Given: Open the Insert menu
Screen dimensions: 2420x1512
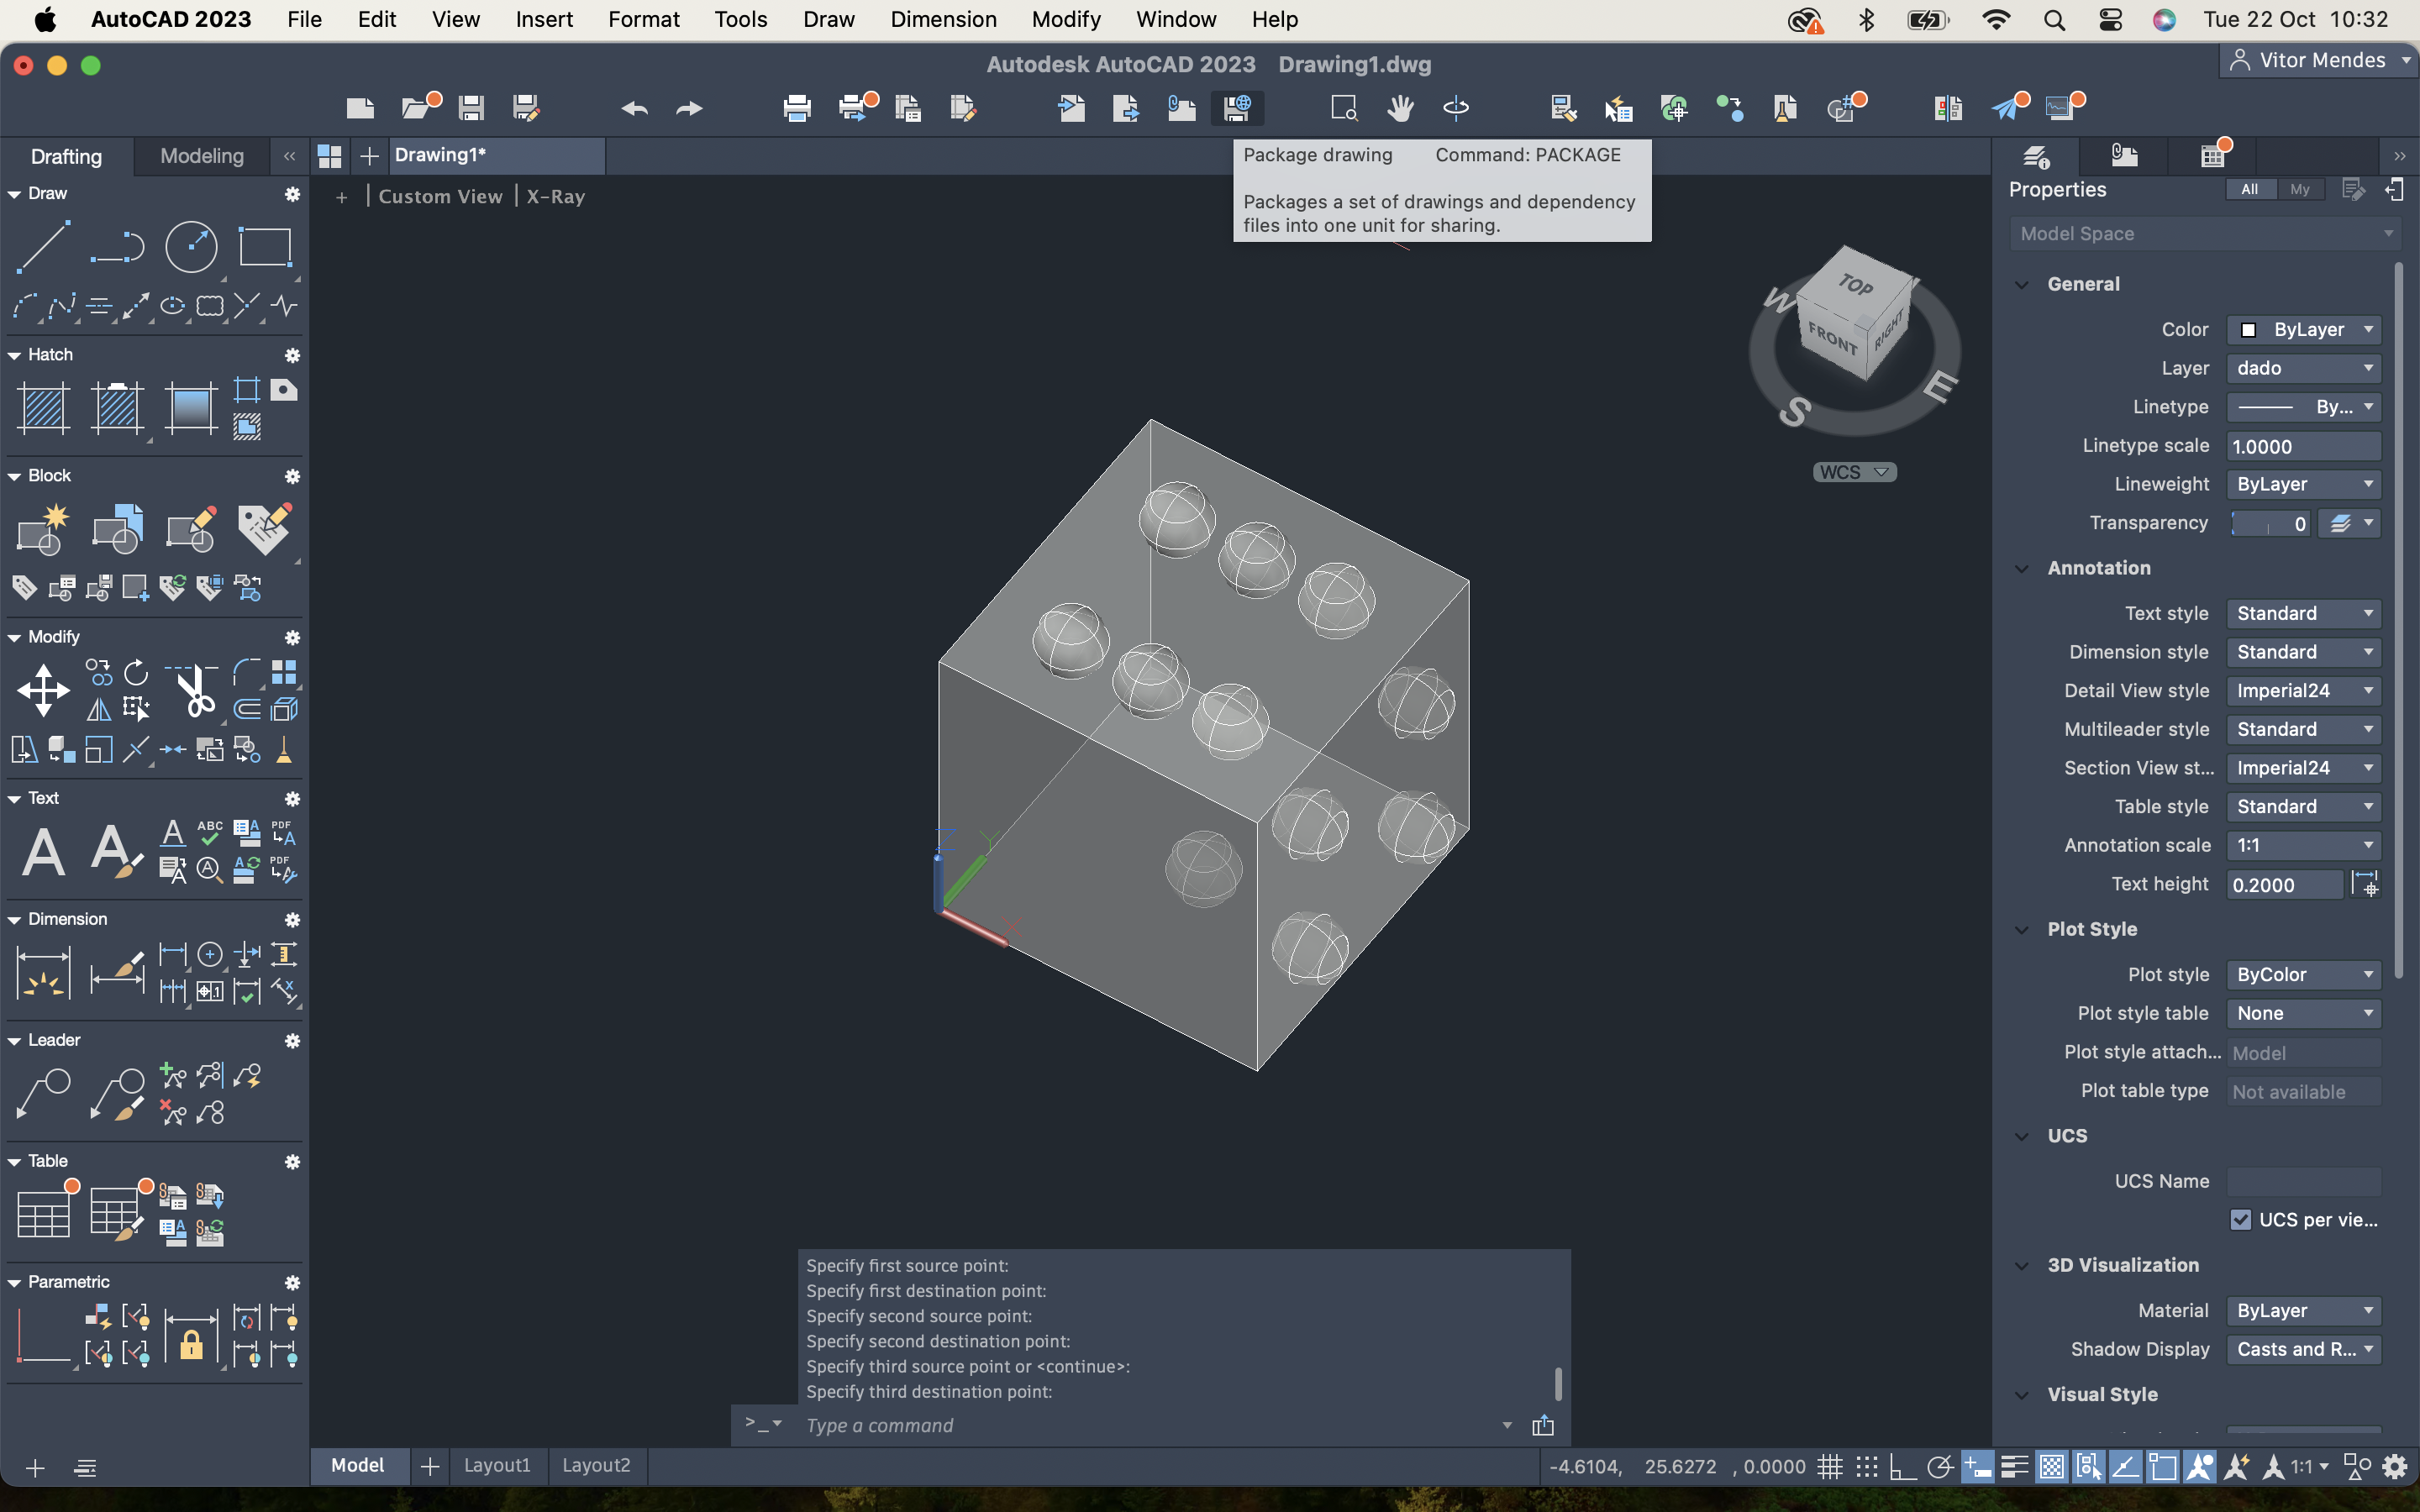Looking at the screenshot, I should (544, 19).
